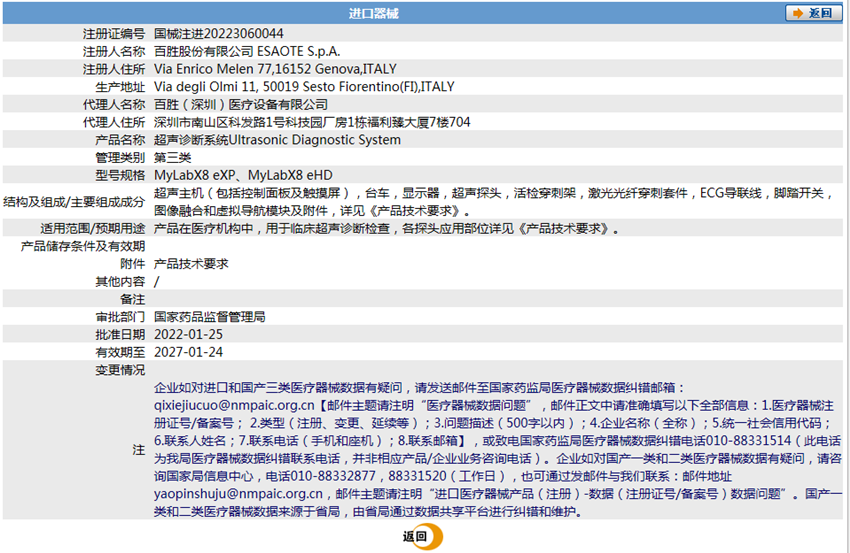This screenshot has width=850, height=553.
Task: Click the 备注 label
Action: [133, 299]
